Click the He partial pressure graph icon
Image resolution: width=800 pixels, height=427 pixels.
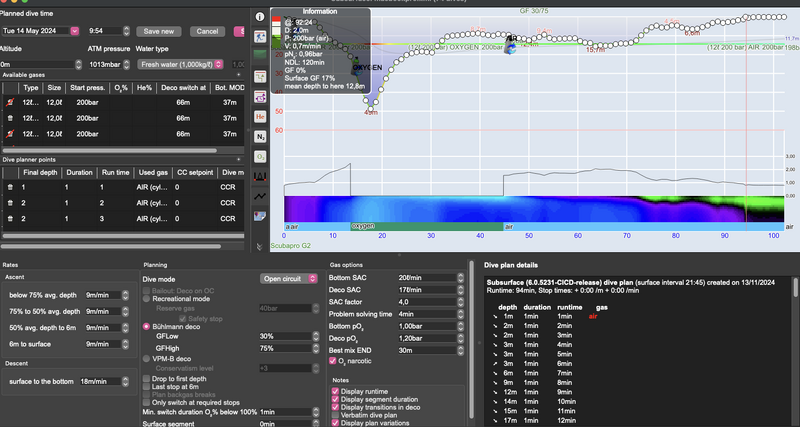click(x=261, y=116)
